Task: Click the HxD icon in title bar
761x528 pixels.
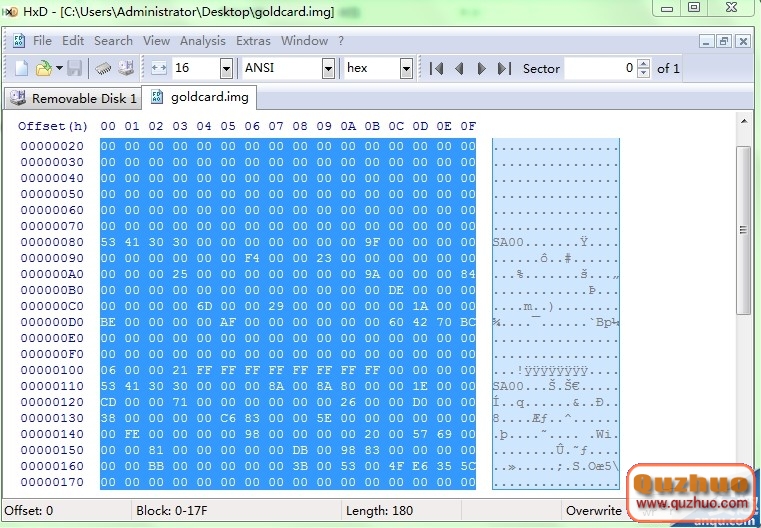Action: pos(10,11)
